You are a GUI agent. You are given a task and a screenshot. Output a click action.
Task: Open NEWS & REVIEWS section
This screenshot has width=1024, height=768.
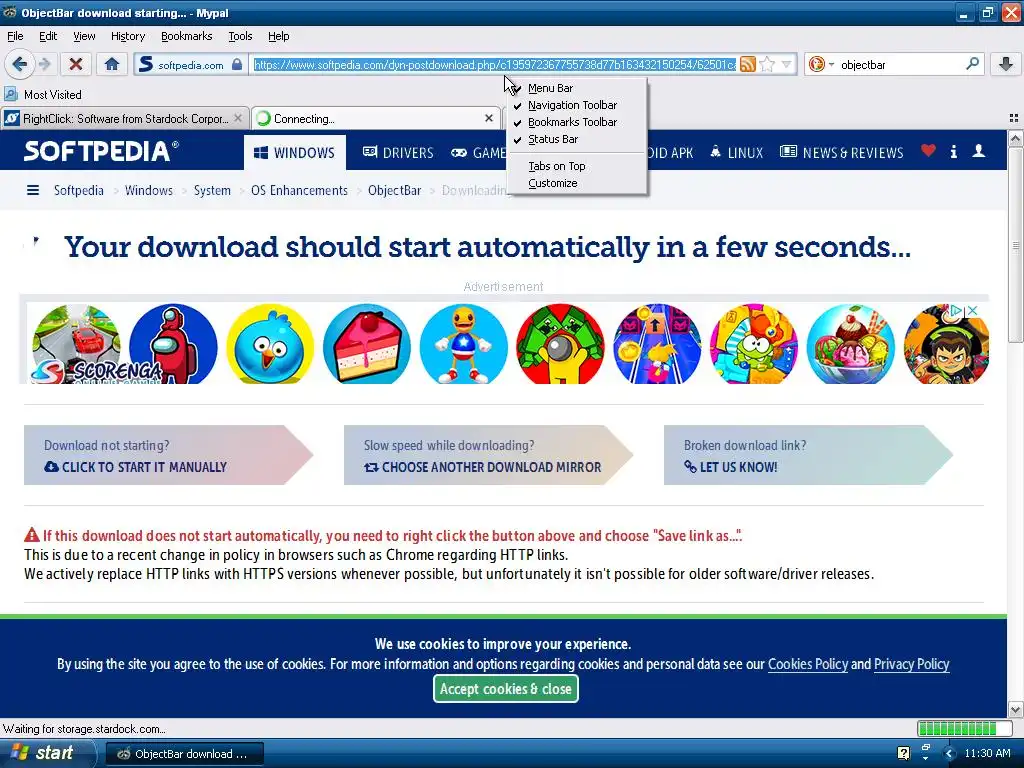pyautogui.click(x=842, y=153)
